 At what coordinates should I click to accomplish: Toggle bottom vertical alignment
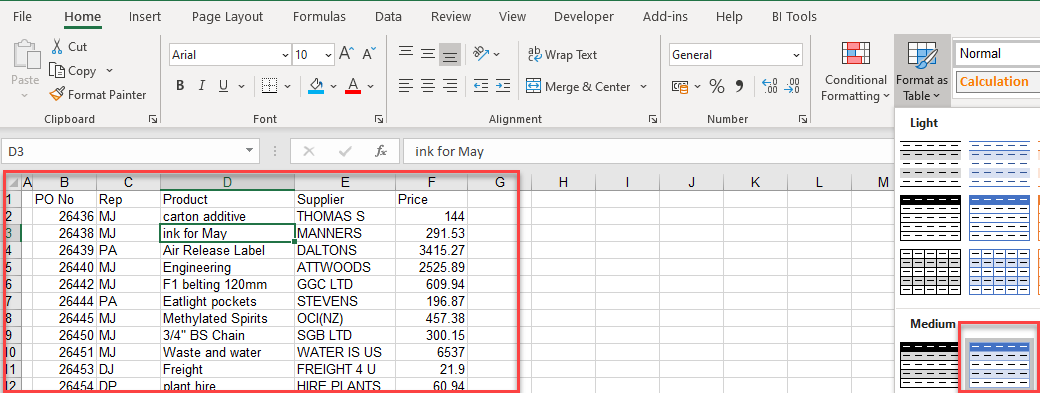pyautogui.click(x=450, y=54)
